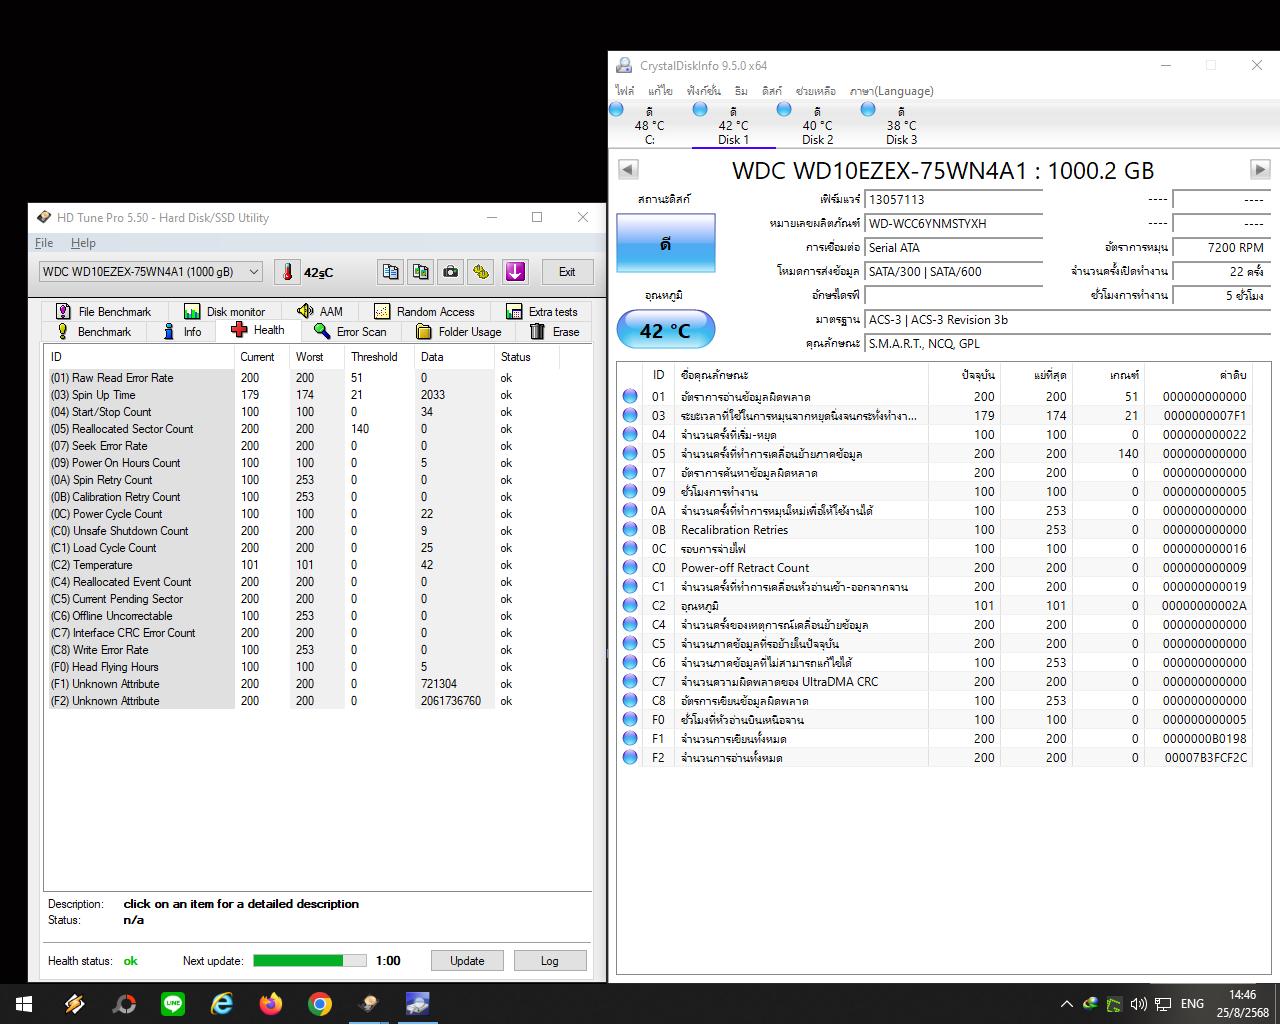1280x1024 pixels.
Task: Click the thermometer temperature icon in HD Tune
Action: 287,272
